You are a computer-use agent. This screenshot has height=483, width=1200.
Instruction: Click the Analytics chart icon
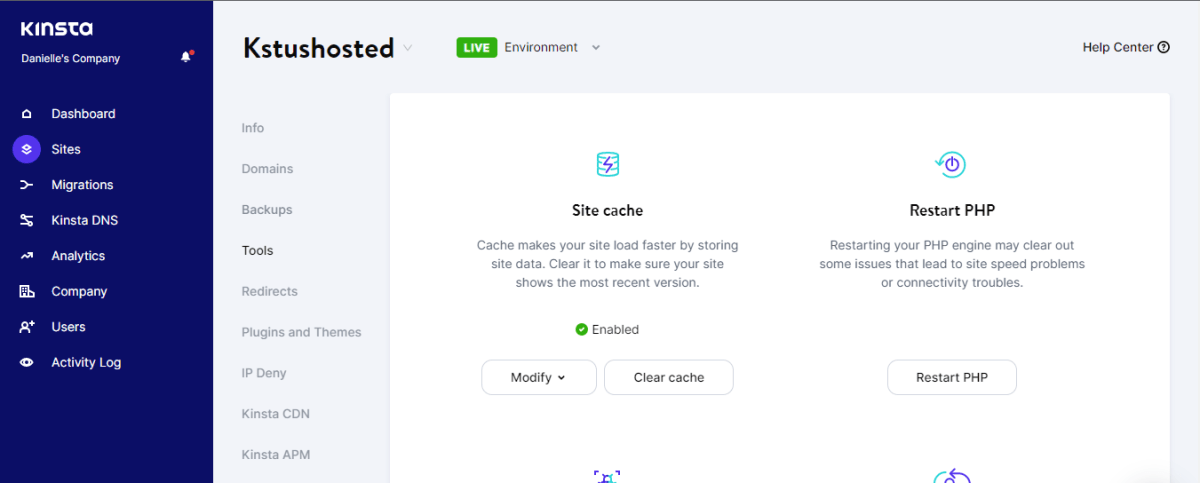27,256
